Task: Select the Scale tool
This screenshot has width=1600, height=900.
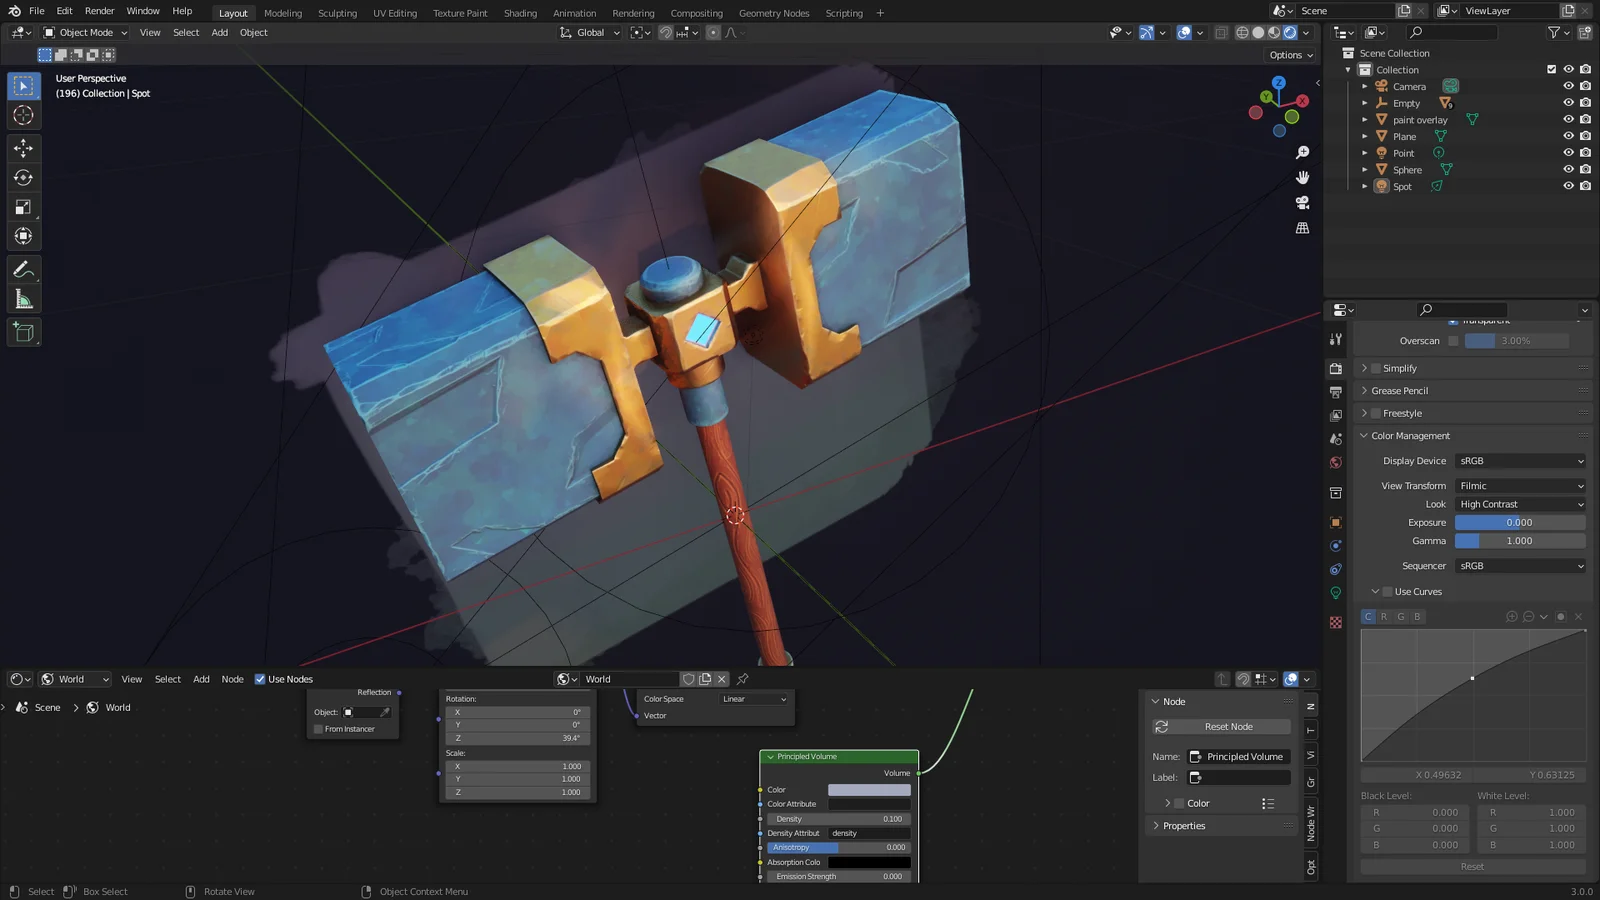Action: coord(23,207)
